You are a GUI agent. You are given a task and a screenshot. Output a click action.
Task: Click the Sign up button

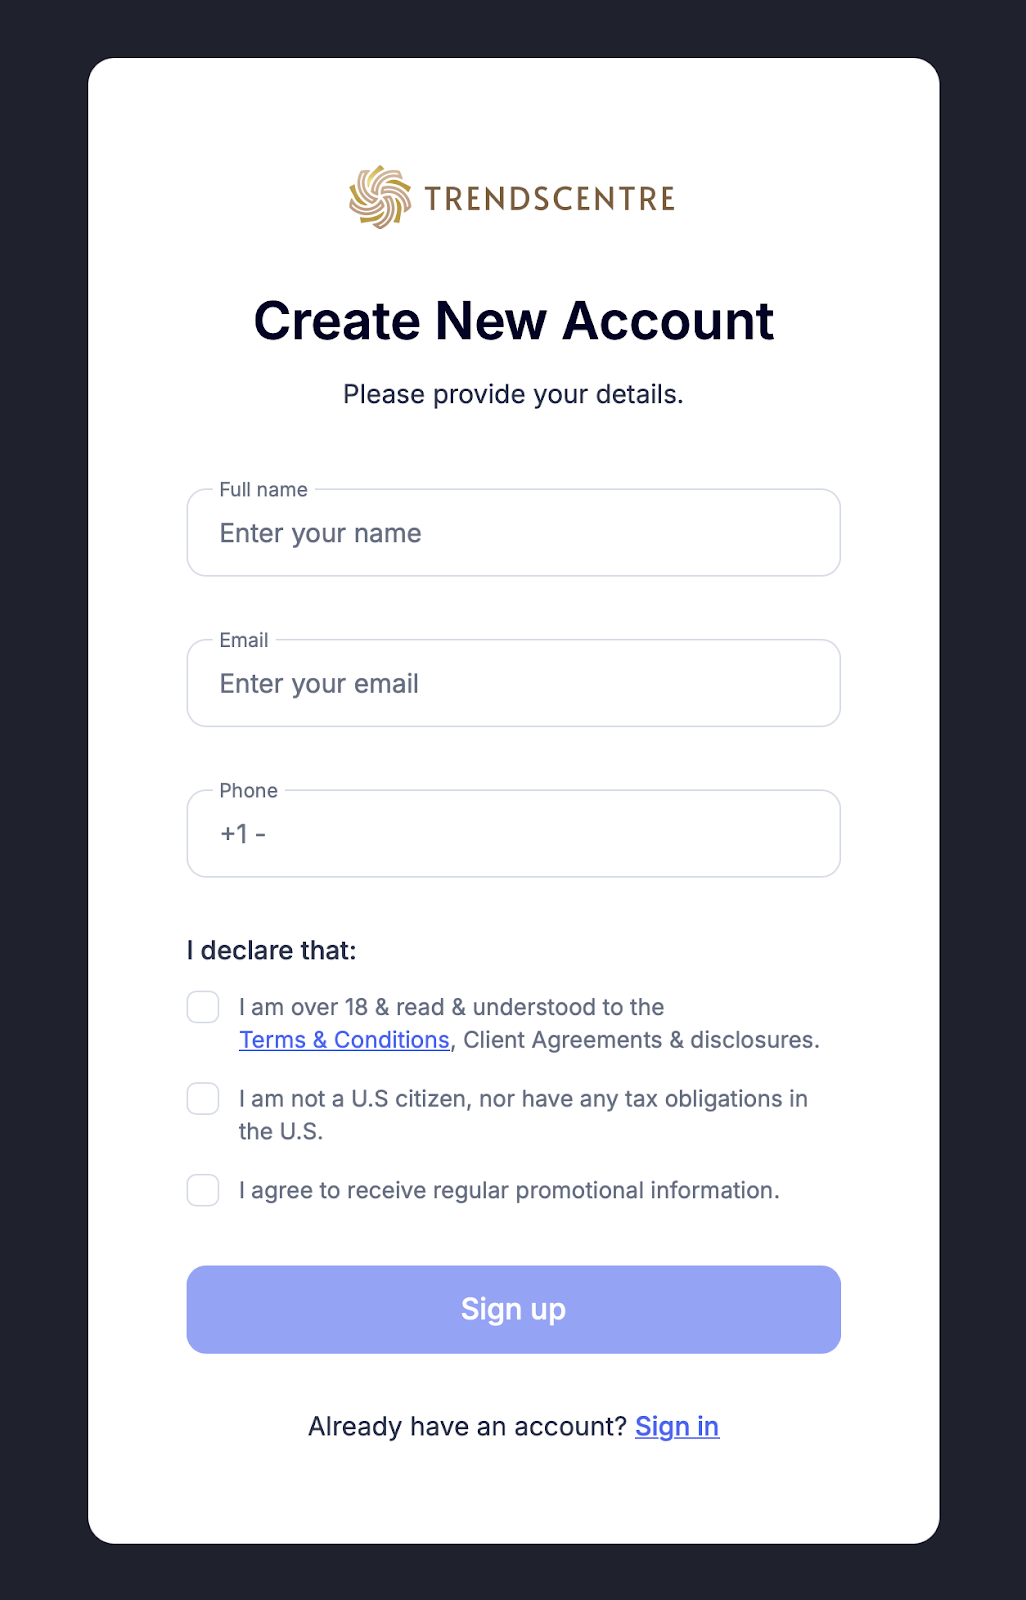click(x=513, y=1310)
